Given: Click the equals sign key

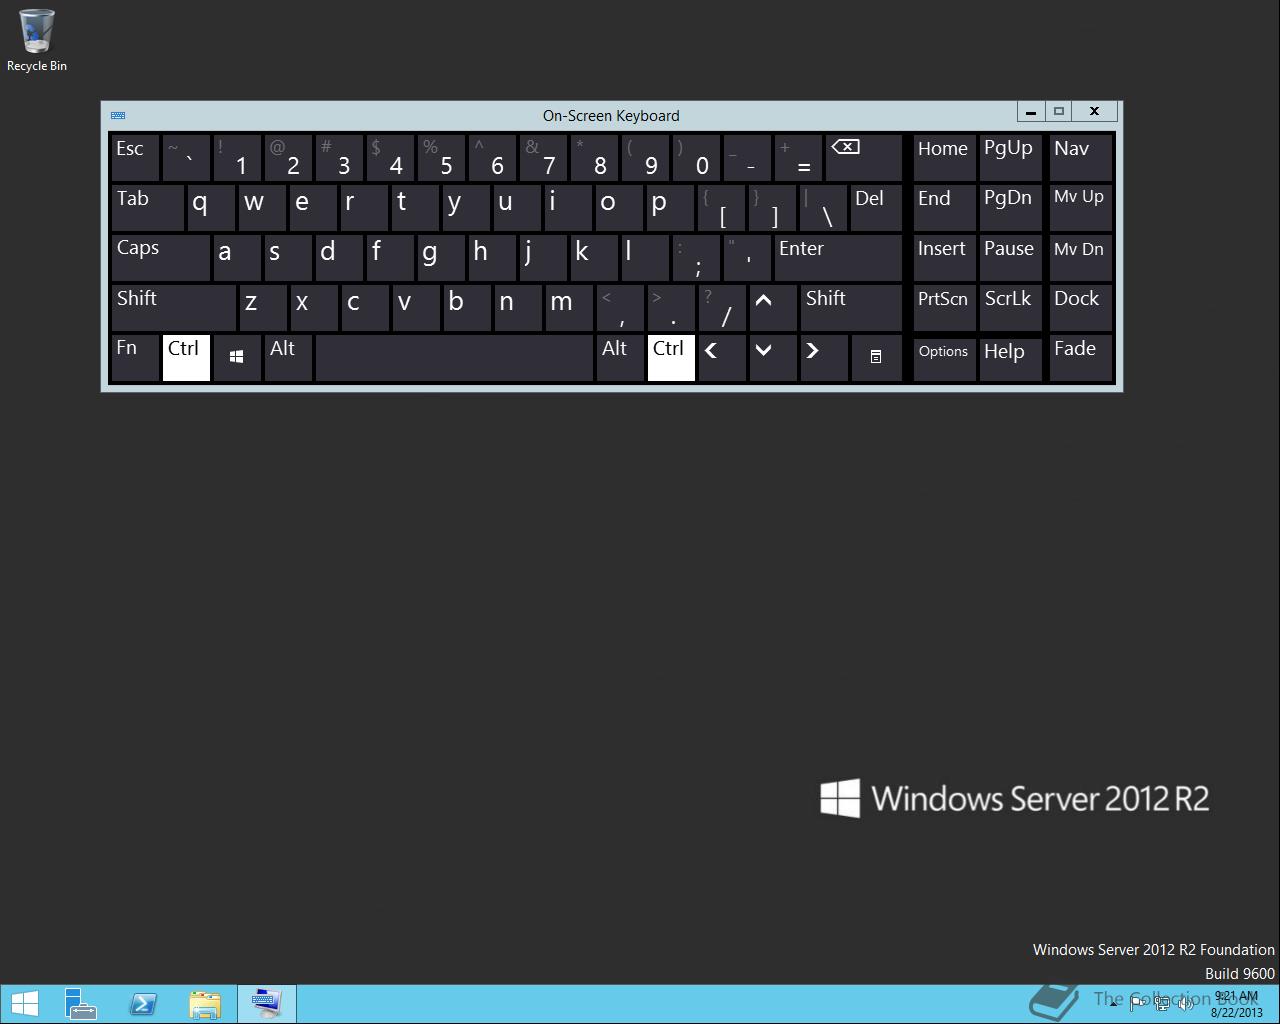Looking at the screenshot, I should [x=798, y=158].
